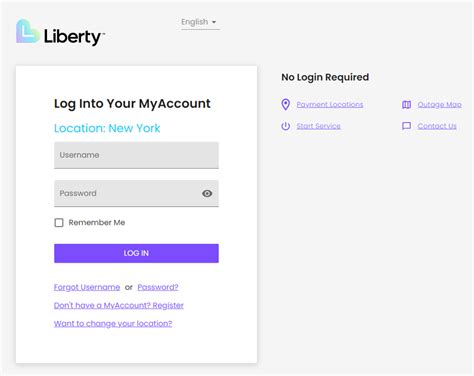Image resolution: width=474 pixels, height=376 pixels.
Task: Open the Start Service link
Action: pyautogui.click(x=318, y=126)
